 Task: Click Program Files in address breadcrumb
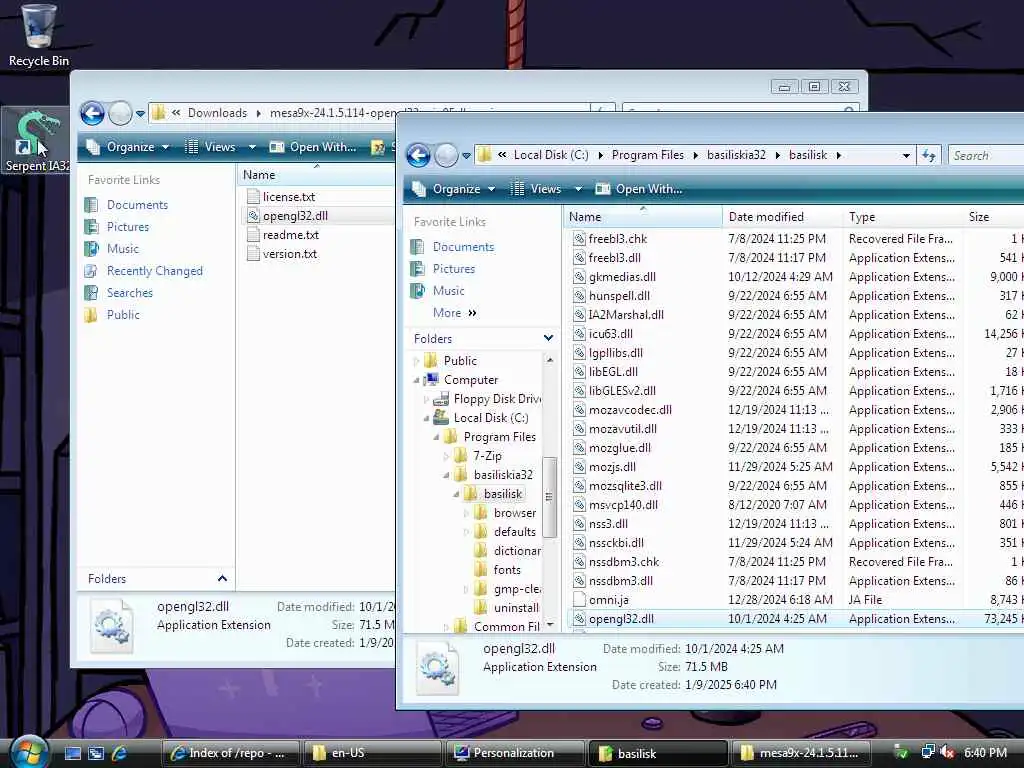[x=647, y=155]
